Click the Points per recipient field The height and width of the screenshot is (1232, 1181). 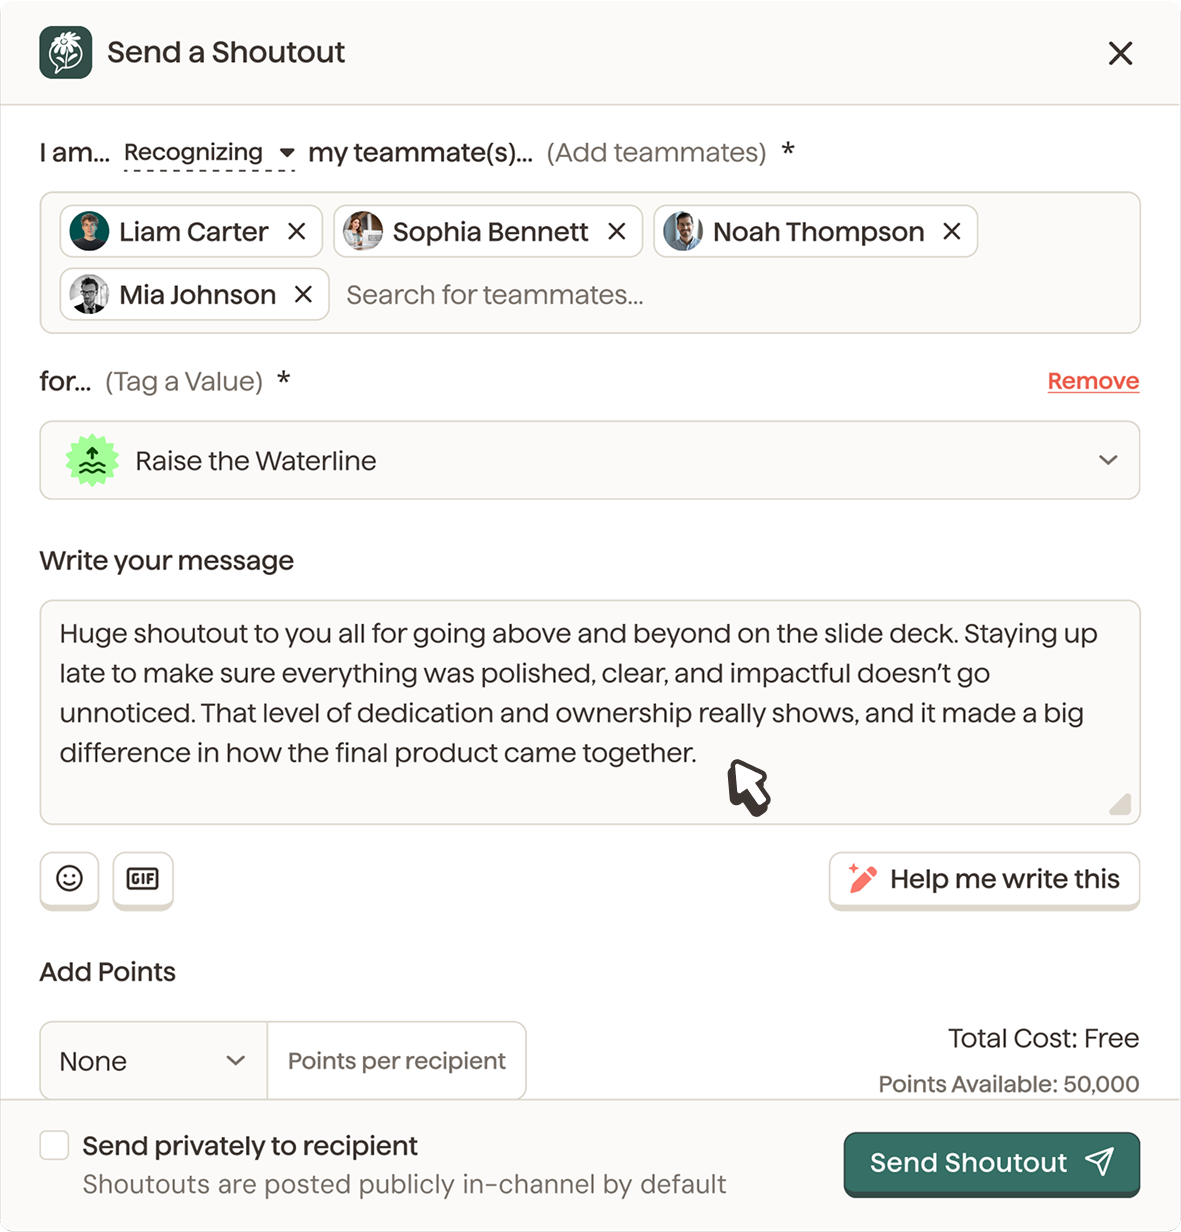click(397, 1061)
